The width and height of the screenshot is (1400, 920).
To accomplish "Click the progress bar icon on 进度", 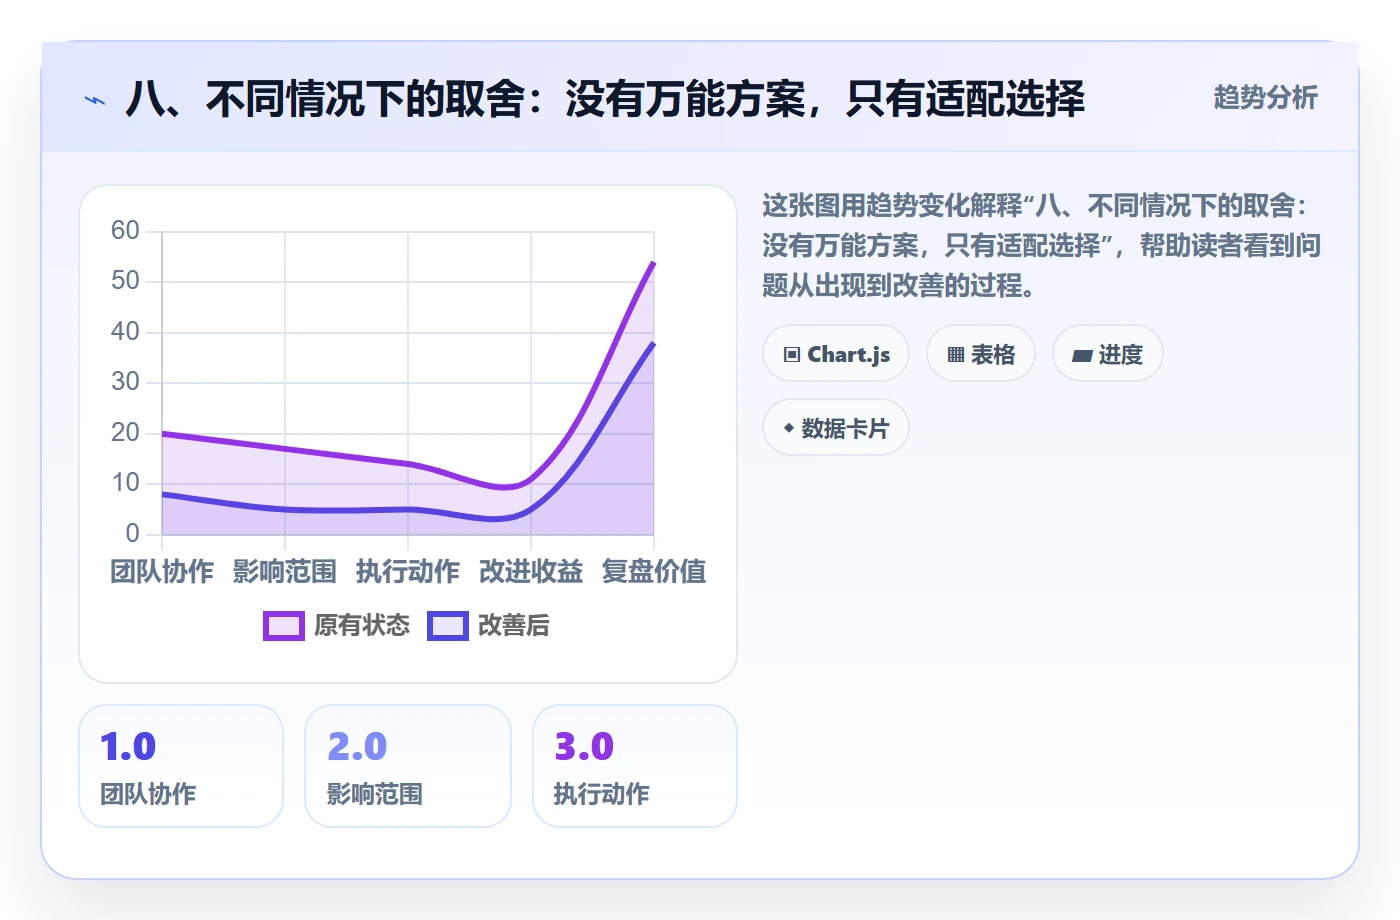I will click(1082, 355).
